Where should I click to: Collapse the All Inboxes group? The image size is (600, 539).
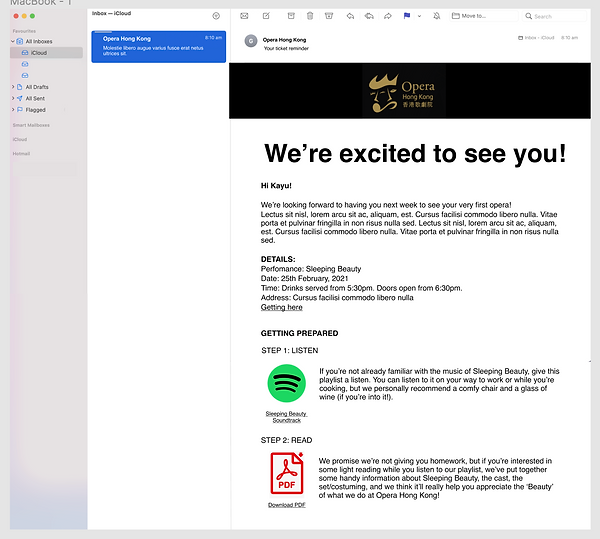13,41
